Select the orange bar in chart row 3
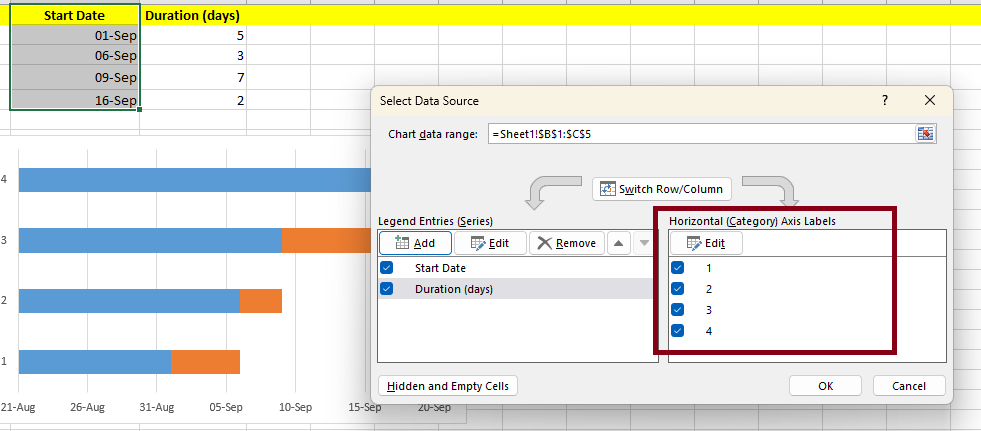This screenshot has height=431, width=981. tap(325, 240)
